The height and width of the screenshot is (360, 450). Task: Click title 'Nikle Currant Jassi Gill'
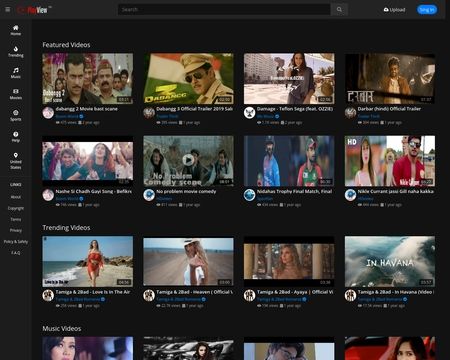pyautogui.click(x=396, y=191)
